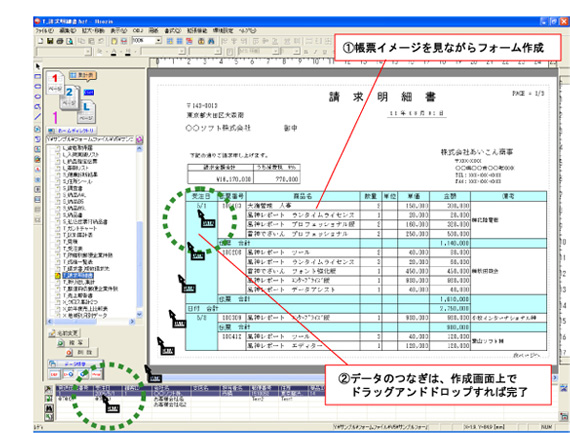Click the 受注日 column header in form
Image resolution: width=570 pixels, height=433 pixels.
[201, 196]
